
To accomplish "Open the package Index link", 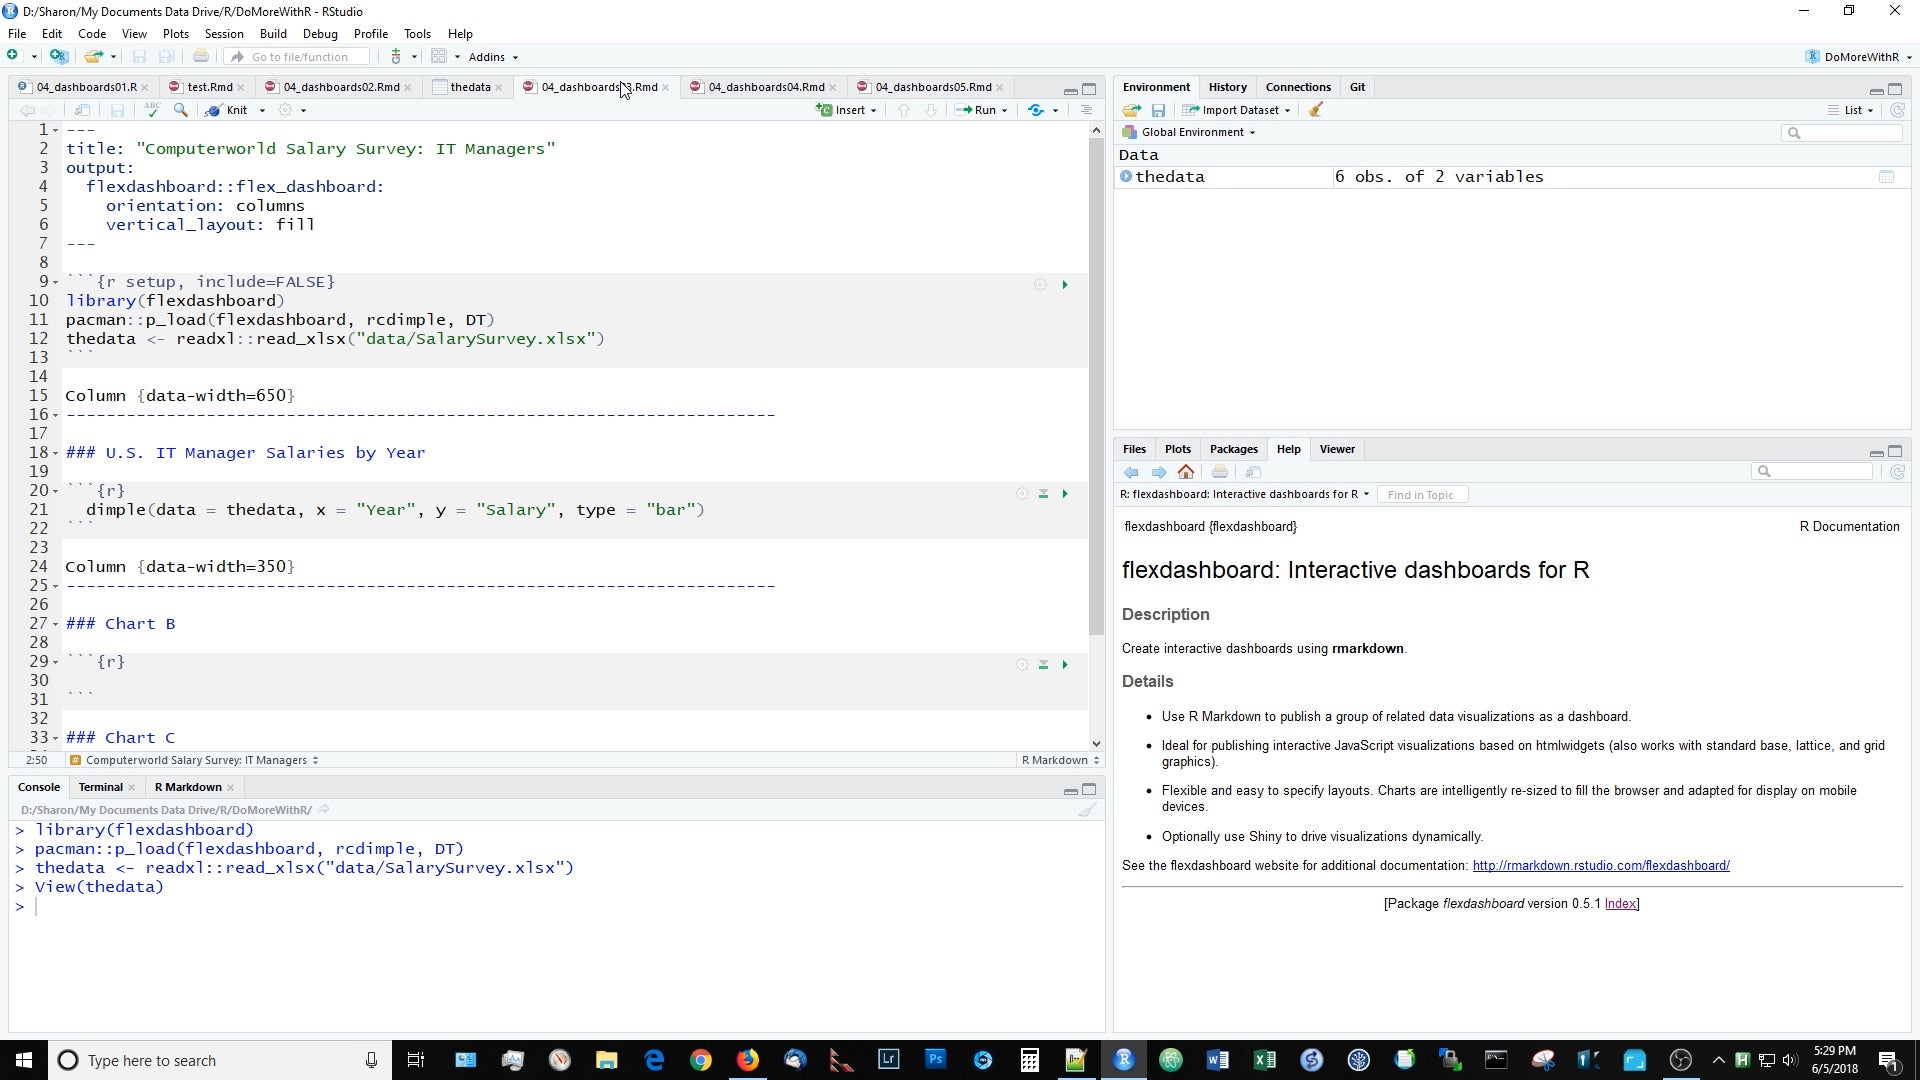I will (x=1621, y=904).
